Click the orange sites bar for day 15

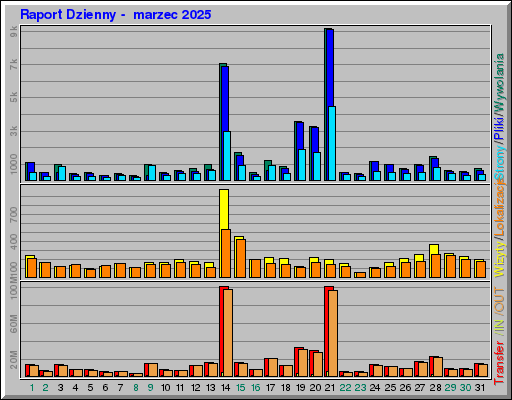tap(241, 258)
